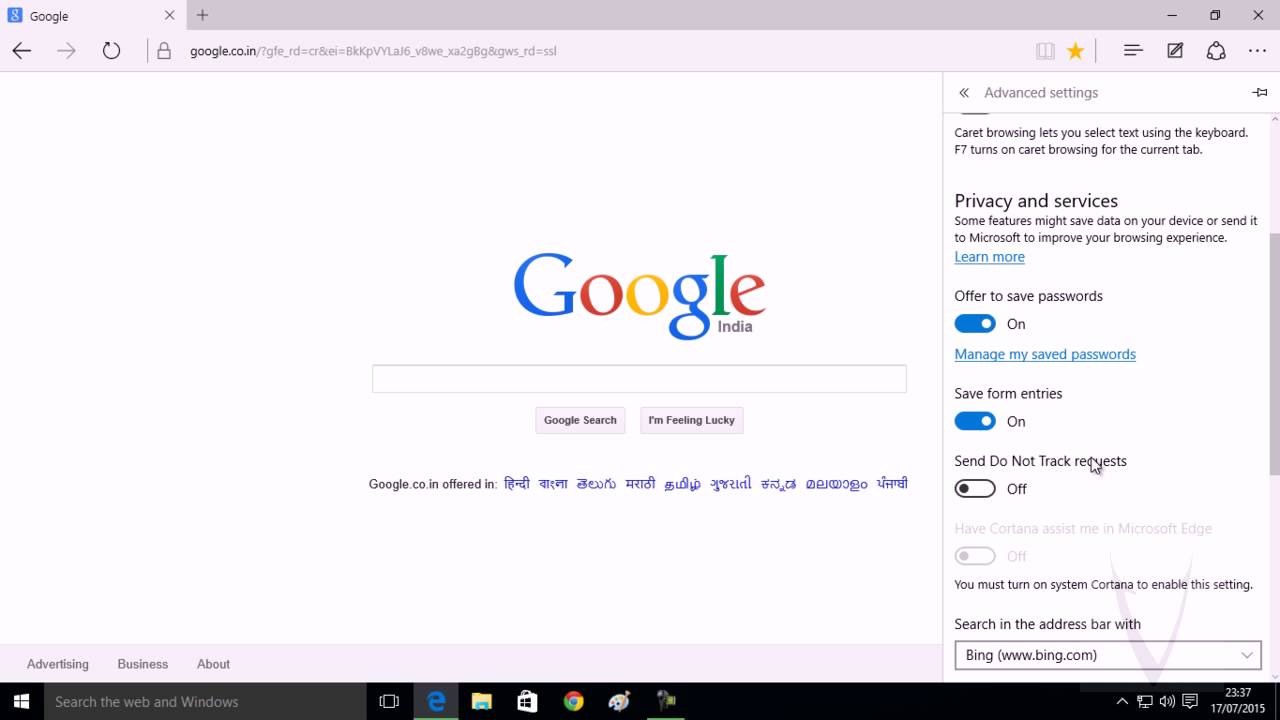Make a Web Note with pen icon
This screenshot has height=720, width=1280.
(1175, 51)
